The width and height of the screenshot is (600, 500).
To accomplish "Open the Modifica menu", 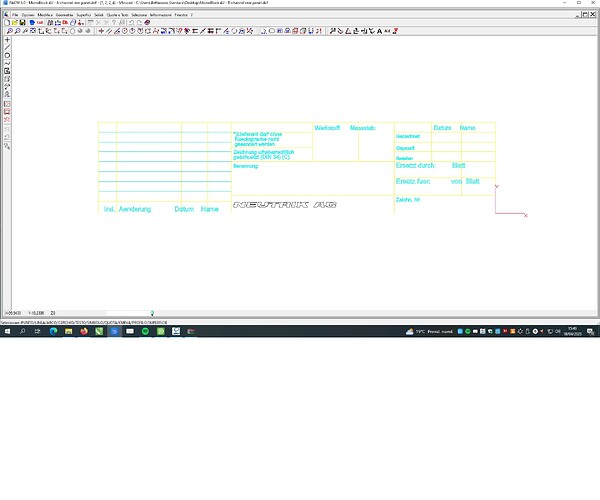I will [x=45, y=15].
